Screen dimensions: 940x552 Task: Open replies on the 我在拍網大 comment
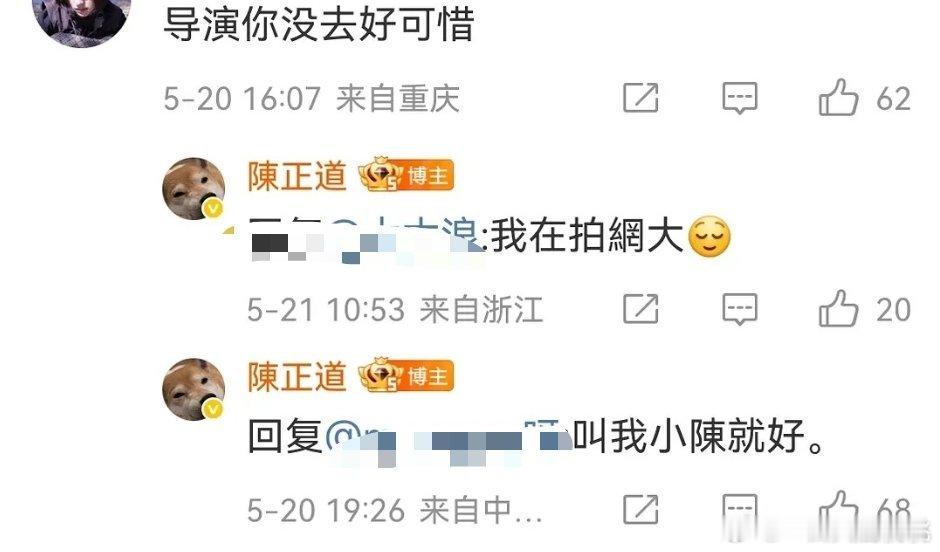click(x=740, y=309)
